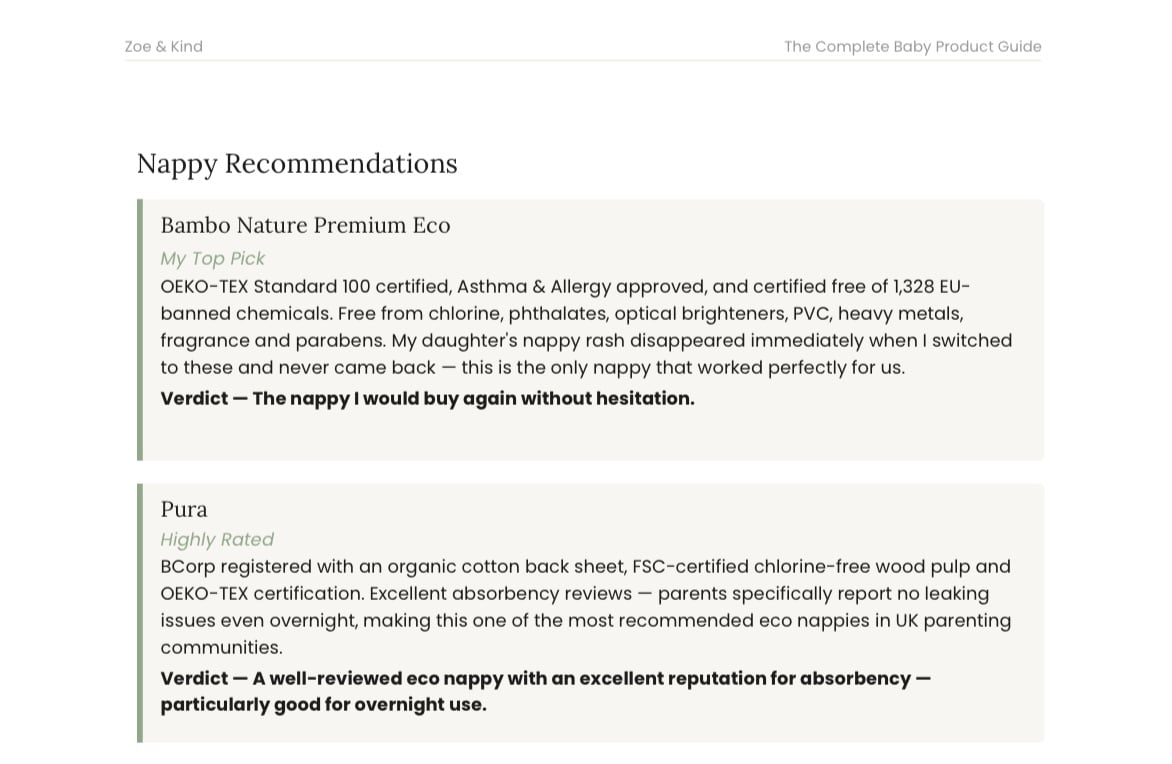Click the green accent bar of Bambo card
Screen dimensions: 1172x764
pos(140,330)
